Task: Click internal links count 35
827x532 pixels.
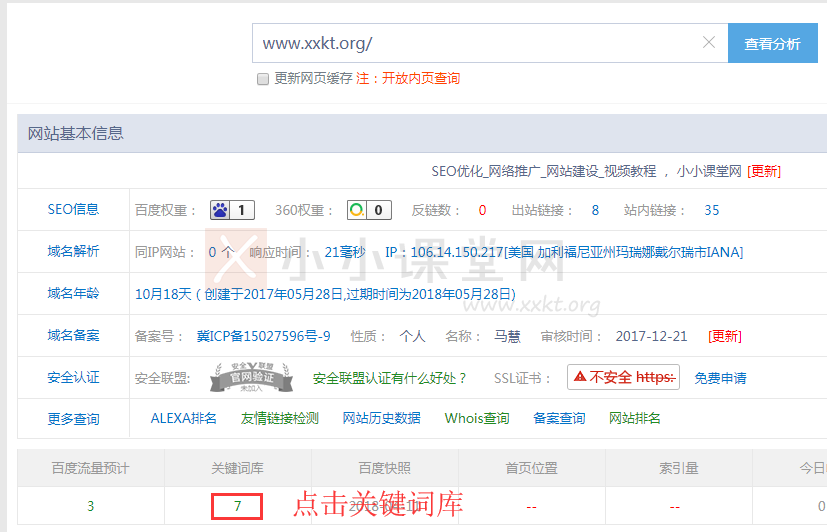Action: pyautogui.click(x=711, y=210)
